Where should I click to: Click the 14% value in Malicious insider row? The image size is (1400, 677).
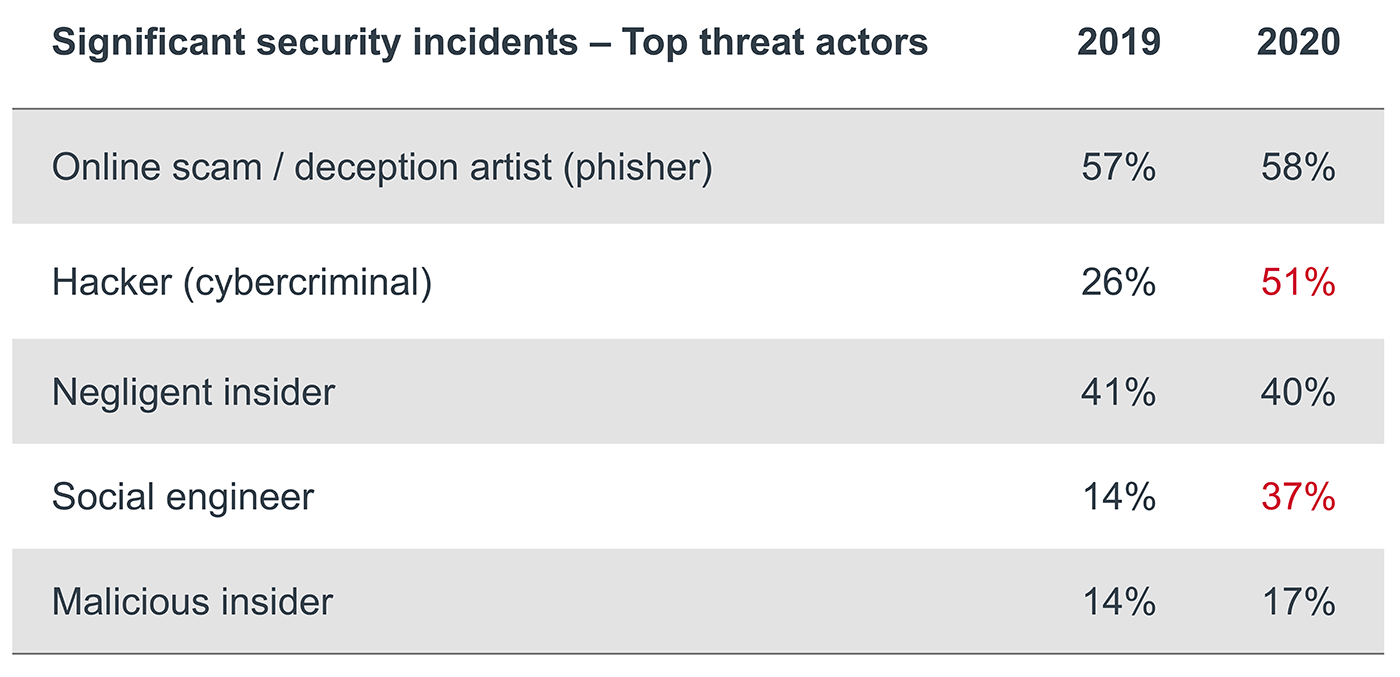click(1118, 602)
